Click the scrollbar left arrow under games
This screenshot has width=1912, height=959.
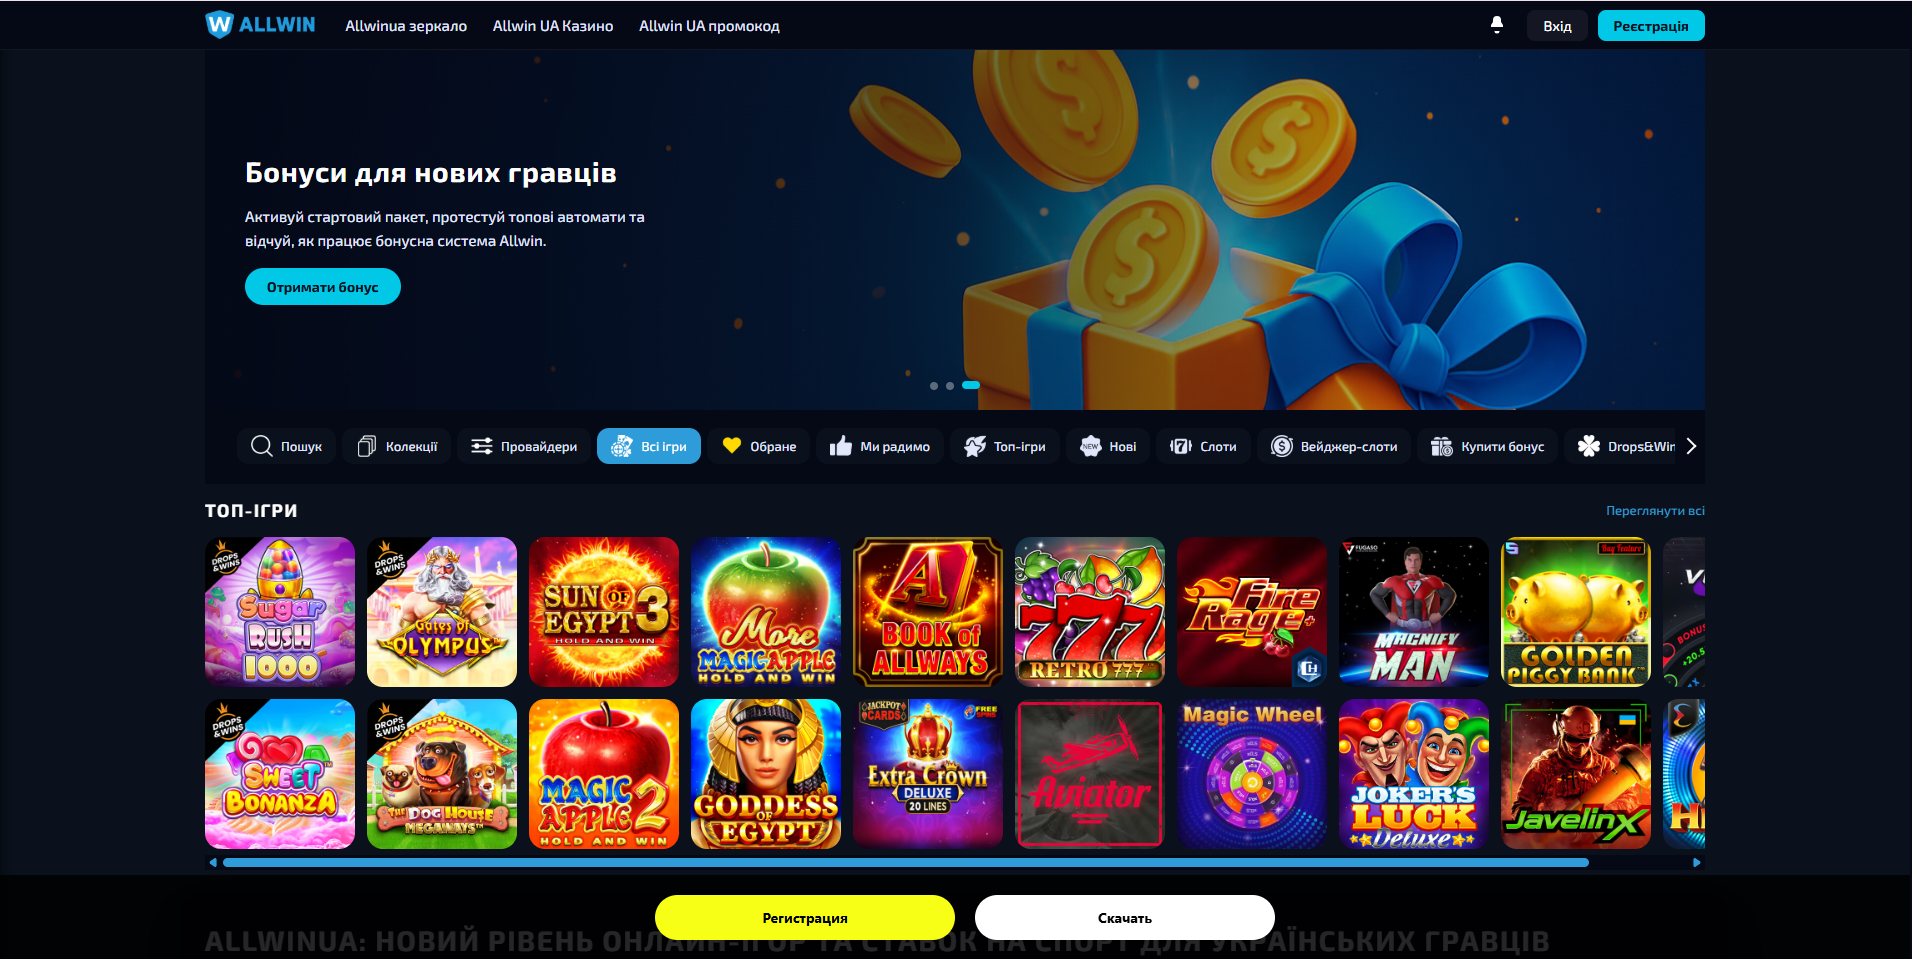pyautogui.click(x=213, y=862)
